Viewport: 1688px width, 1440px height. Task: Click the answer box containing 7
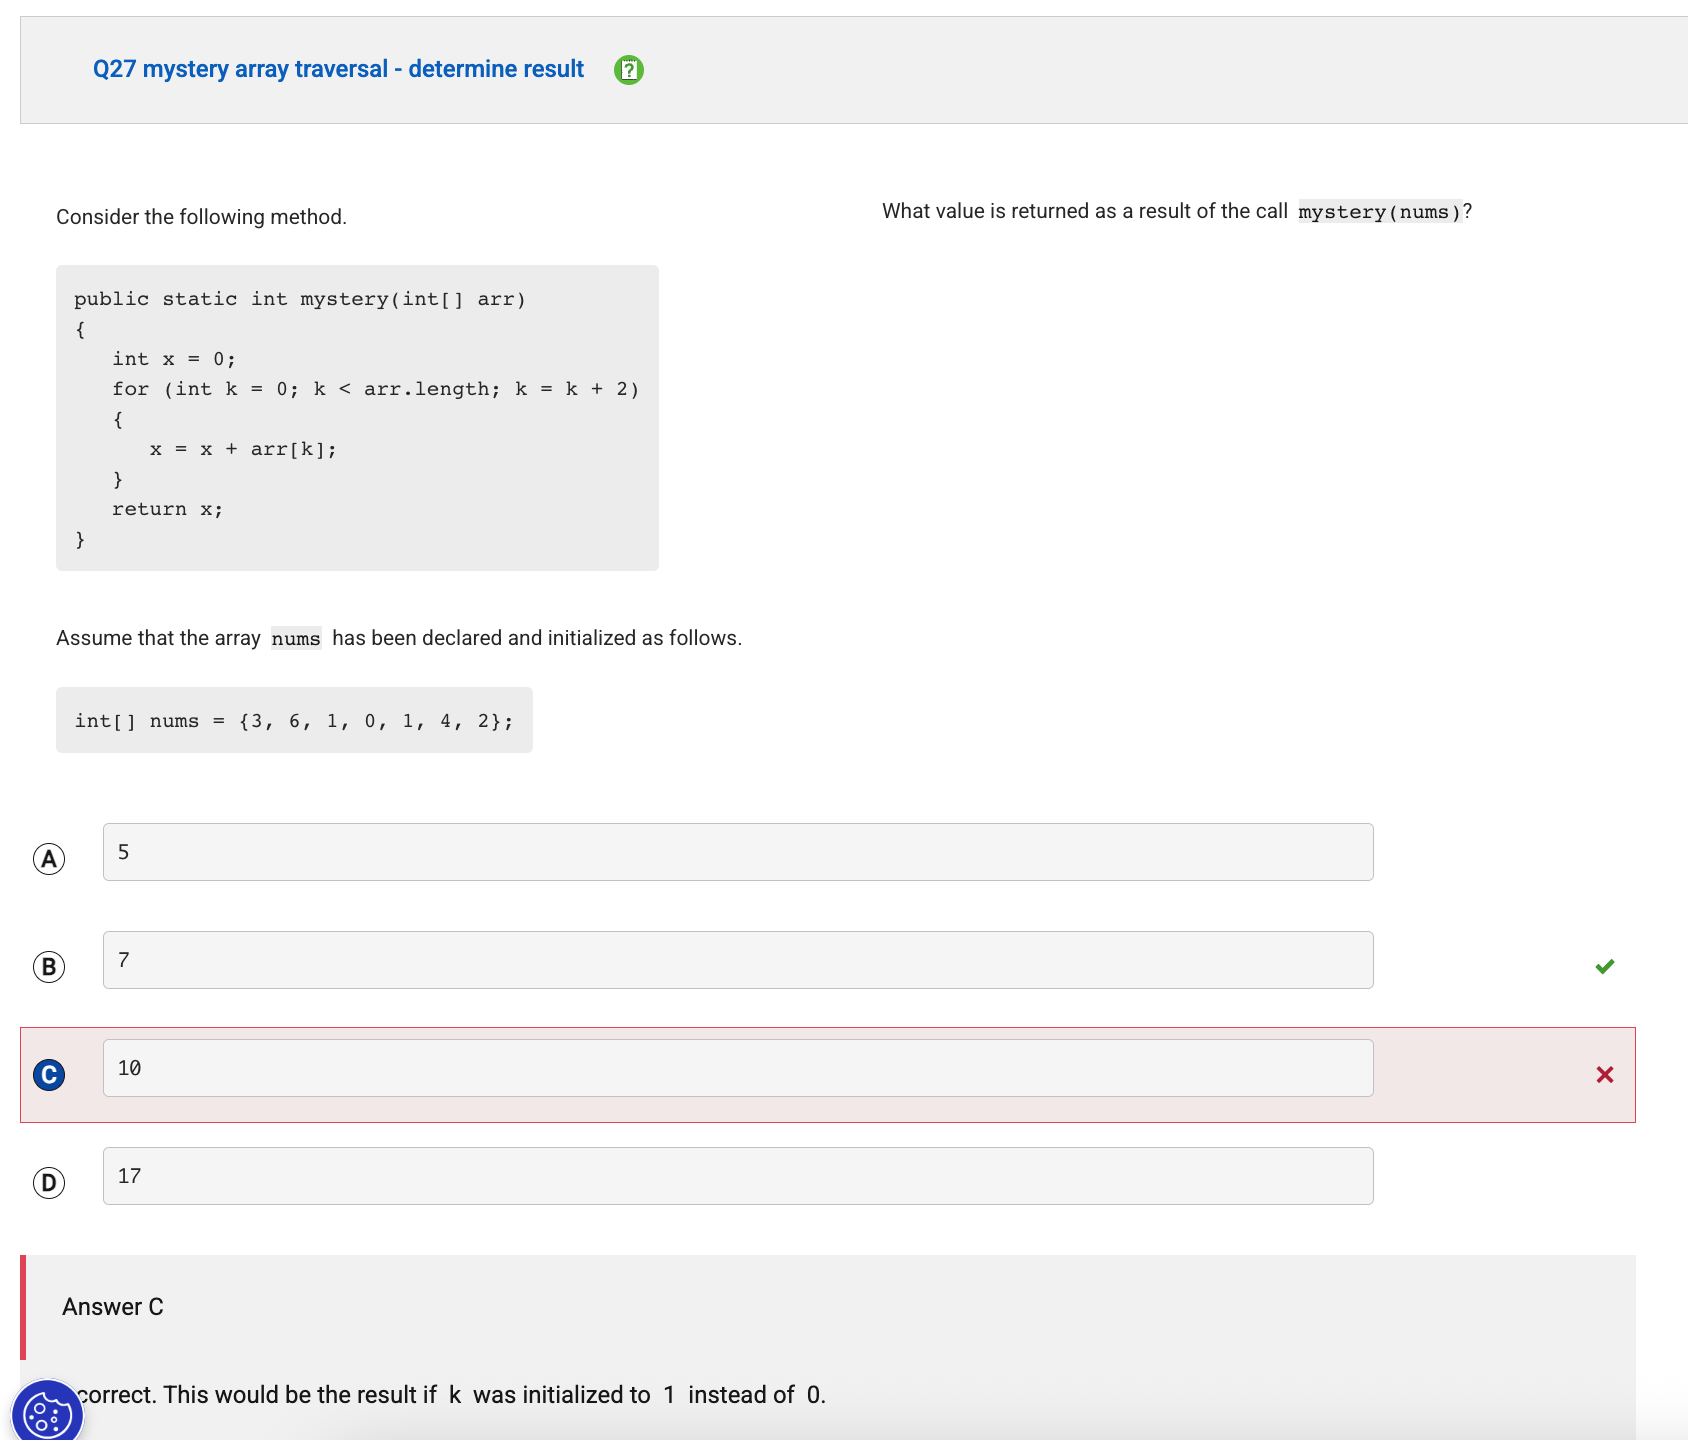(737, 960)
